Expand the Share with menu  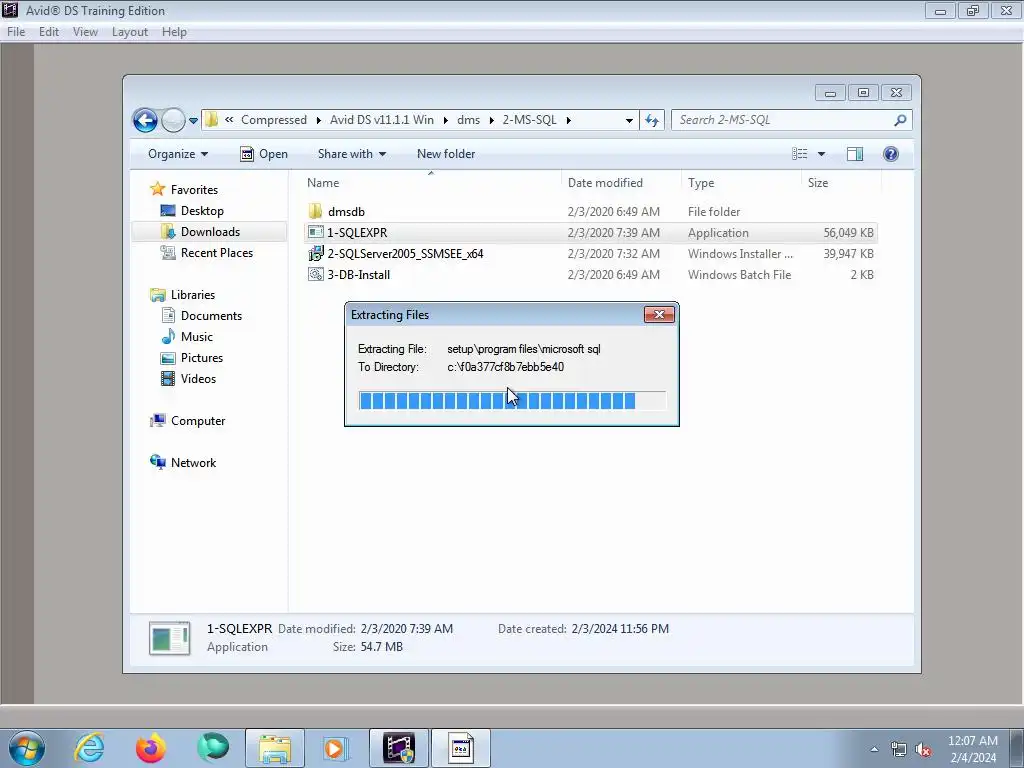(351, 154)
